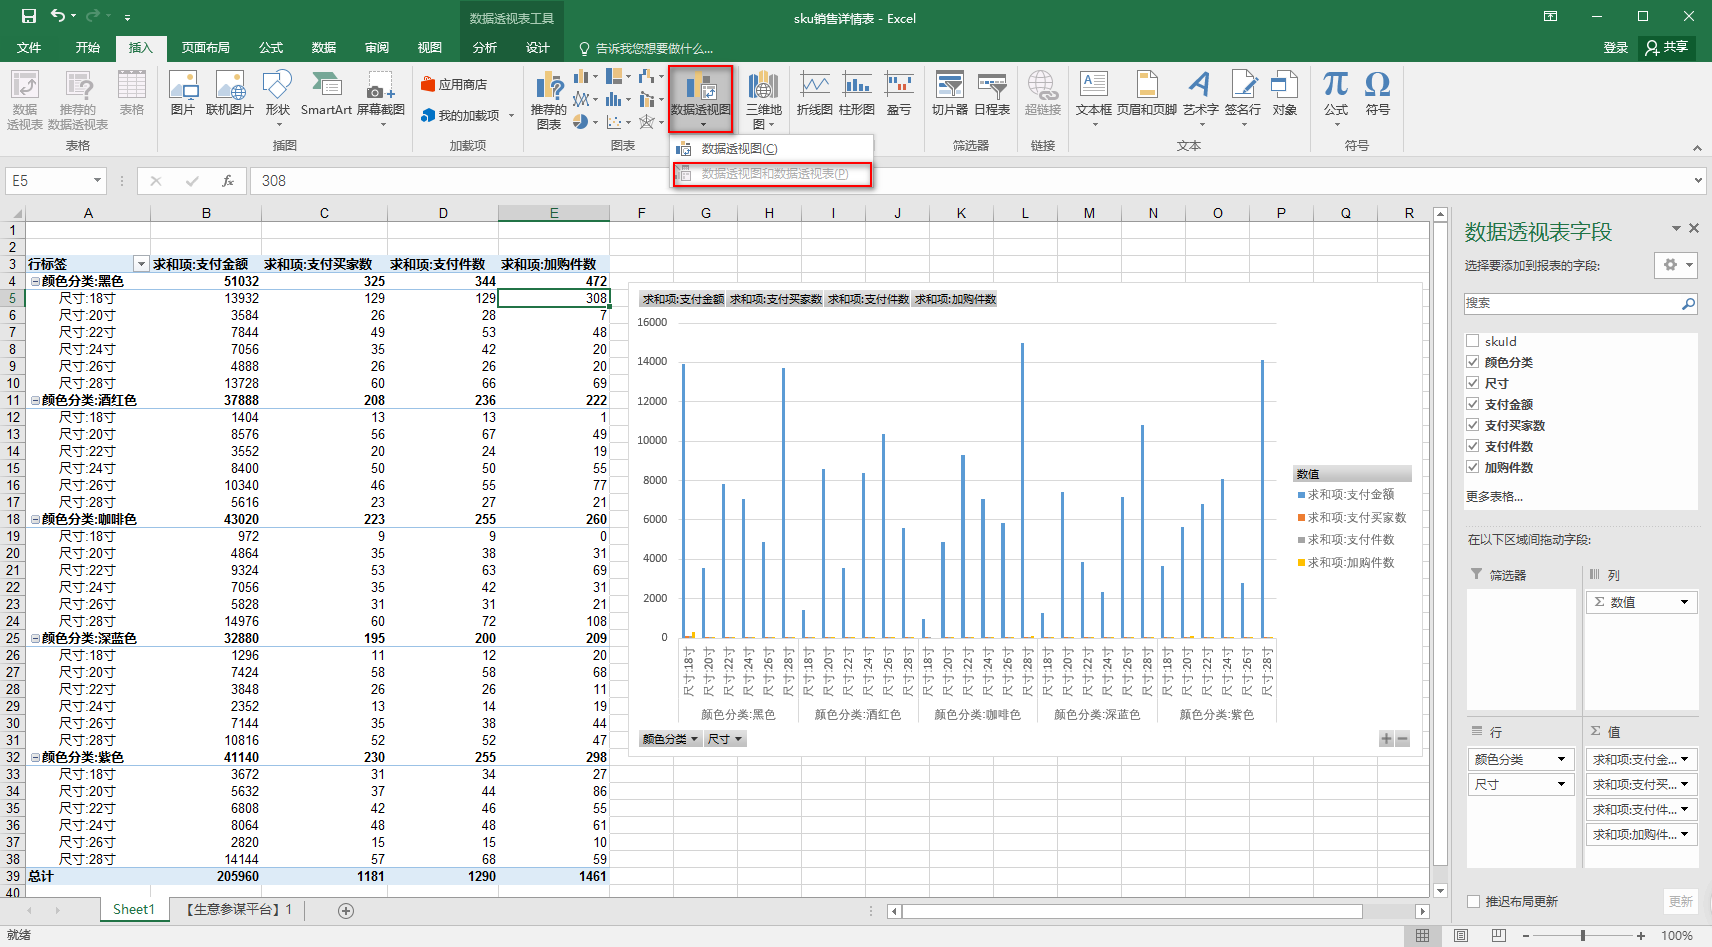The image size is (1712, 947).
Task: Click the 共享 share button
Action: point(1666,47)
